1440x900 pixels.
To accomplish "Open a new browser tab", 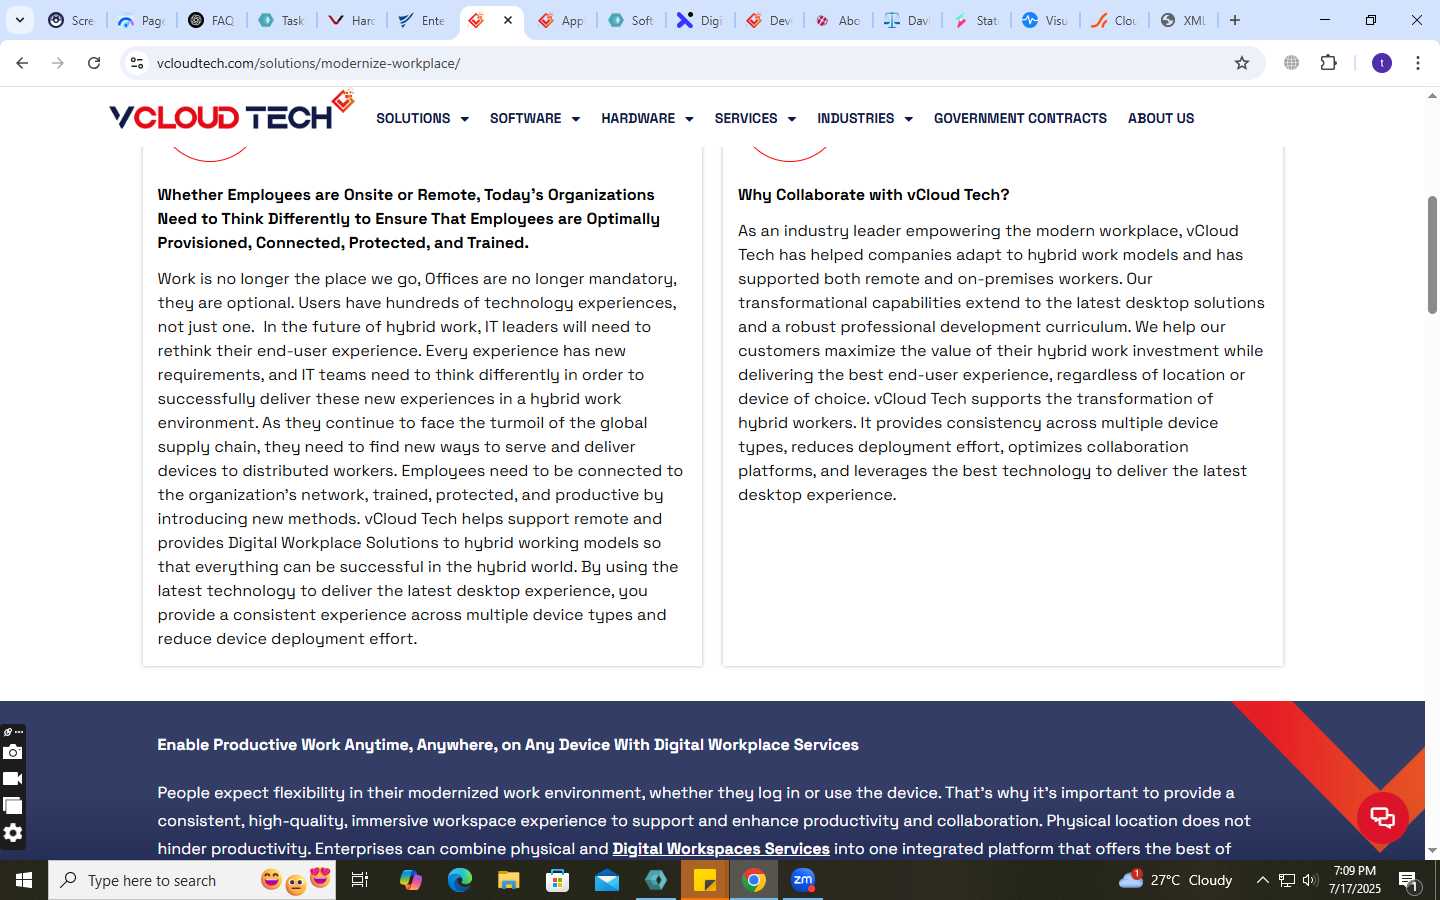I will 1235,20.
